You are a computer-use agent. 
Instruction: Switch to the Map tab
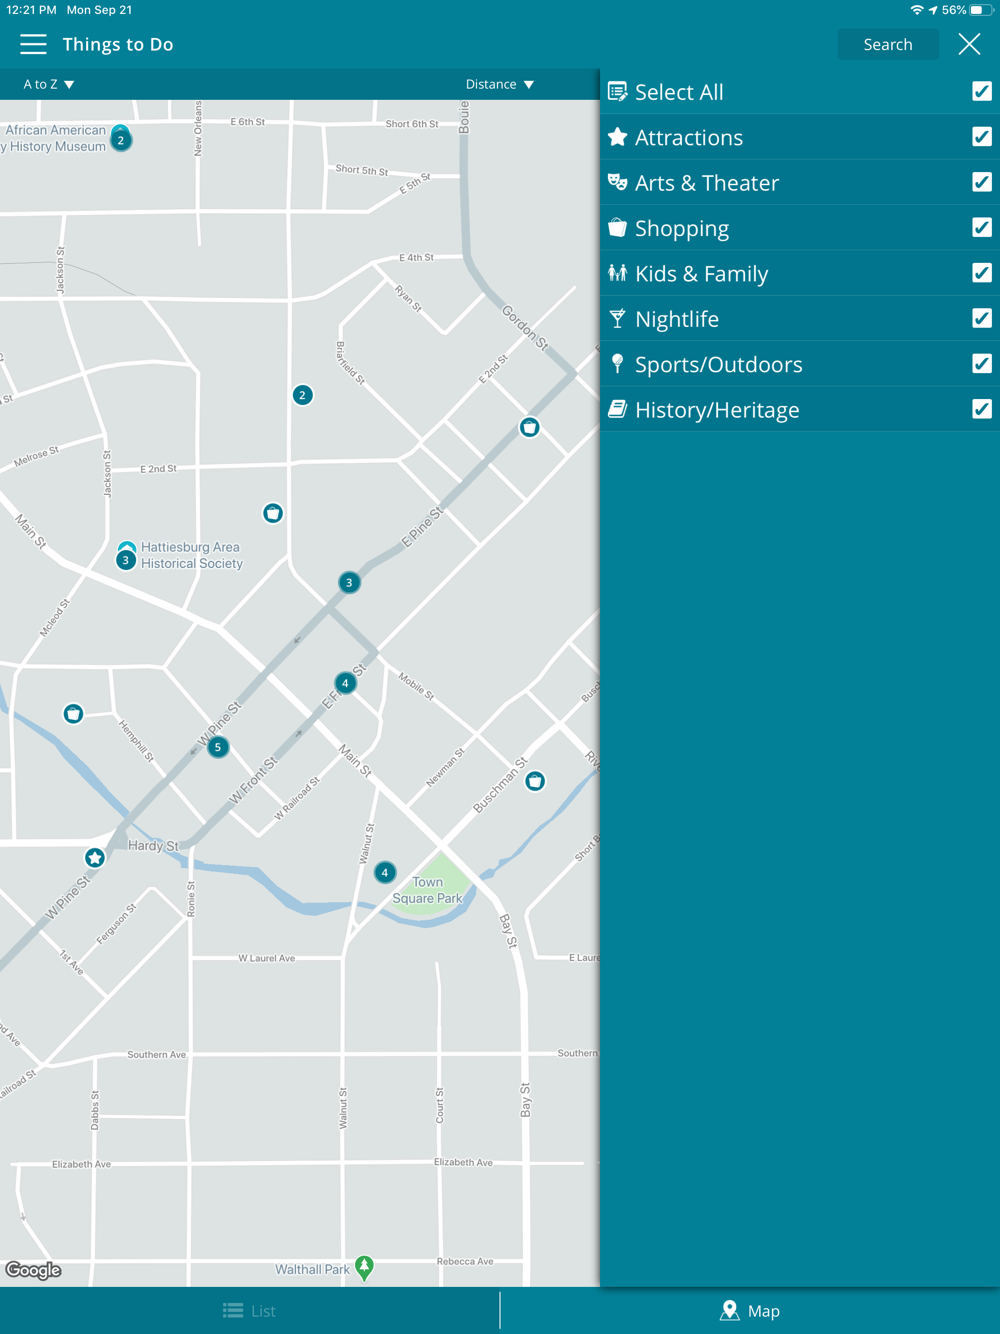(750, 1310)
